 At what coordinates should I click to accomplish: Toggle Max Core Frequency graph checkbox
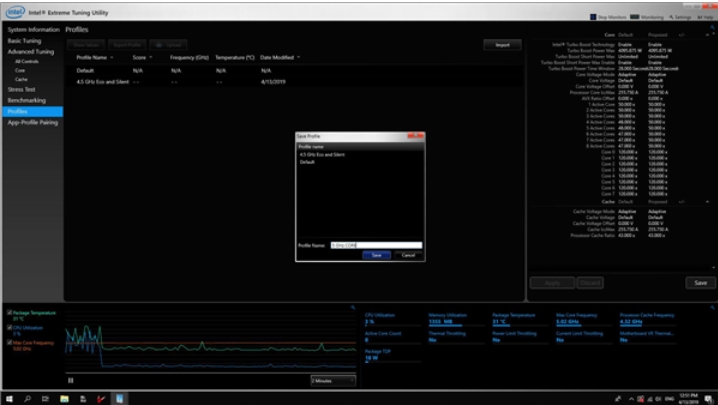click(10, 342)
